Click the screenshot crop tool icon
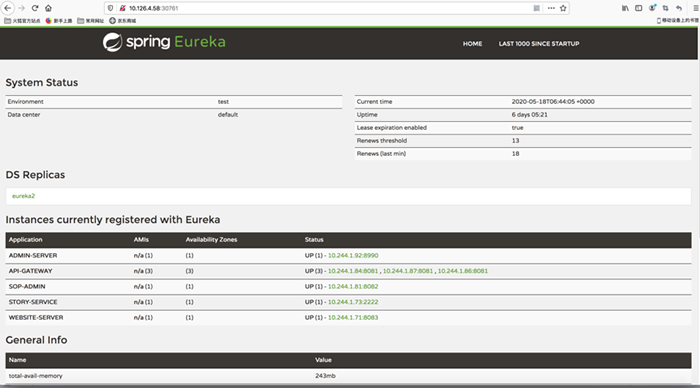 click(x=666, y=8)
